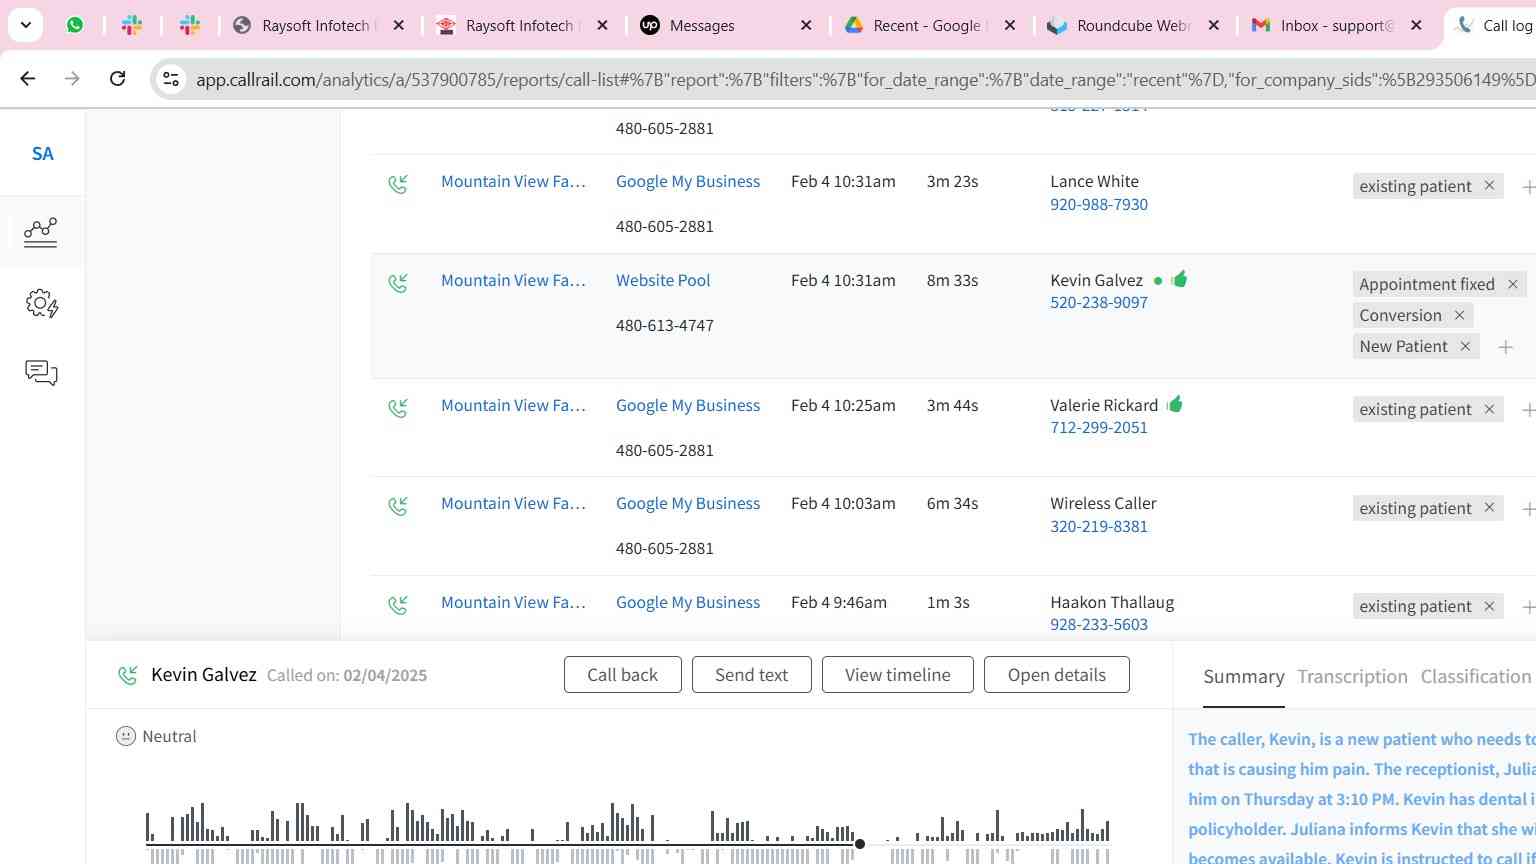Remove existing patient tag from Valerie Rickard
This screenshot has height=864, width=1536.
[x=1489, y=409]
